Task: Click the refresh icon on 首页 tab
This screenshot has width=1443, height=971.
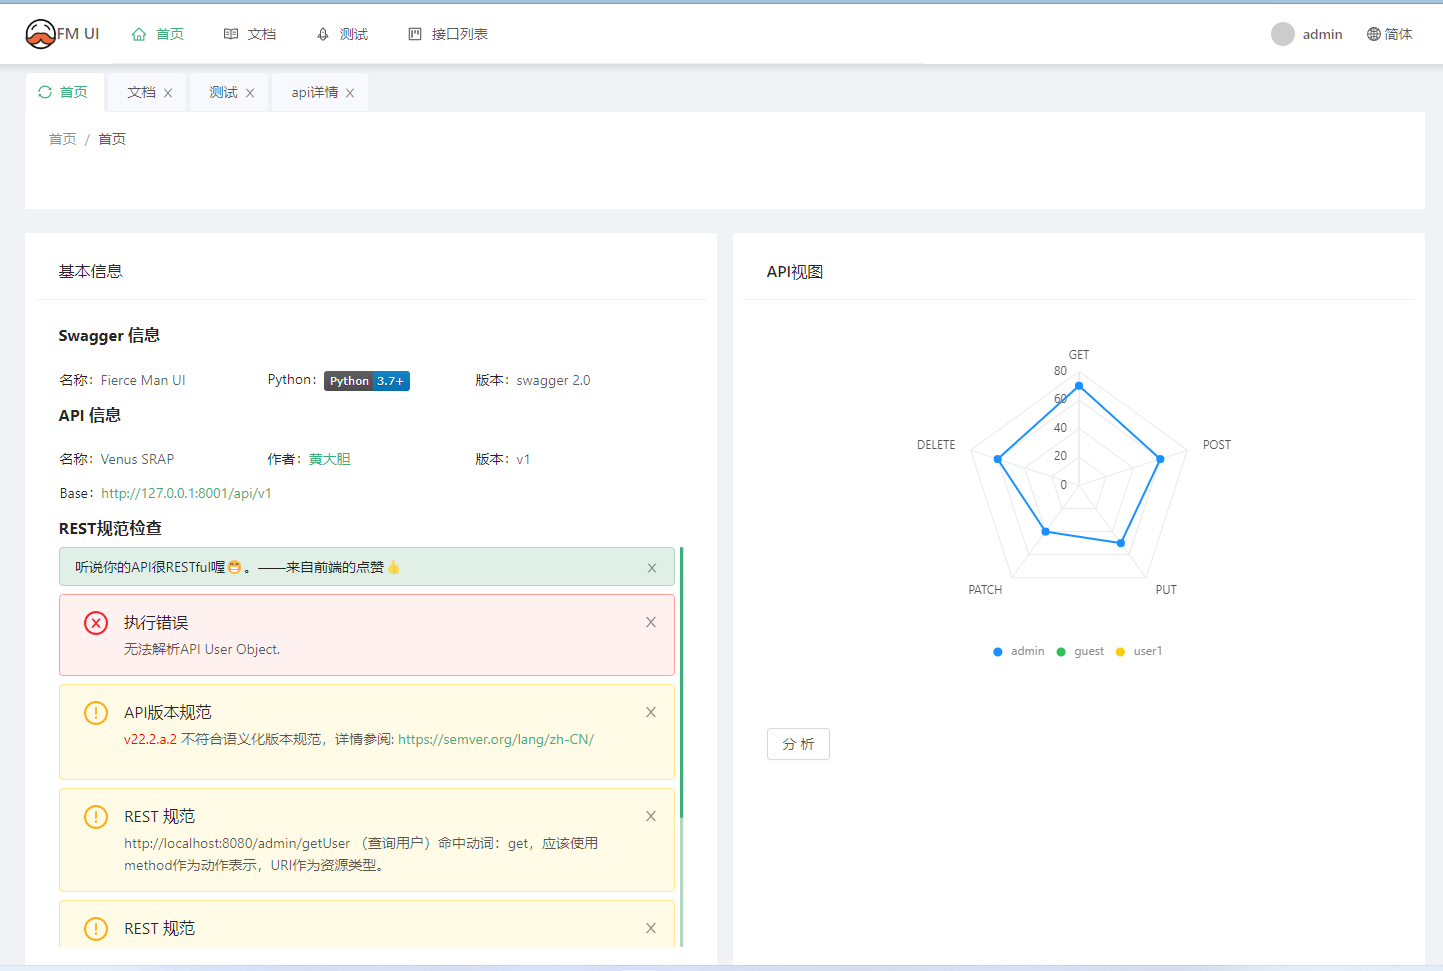Action: click(45, 92)
